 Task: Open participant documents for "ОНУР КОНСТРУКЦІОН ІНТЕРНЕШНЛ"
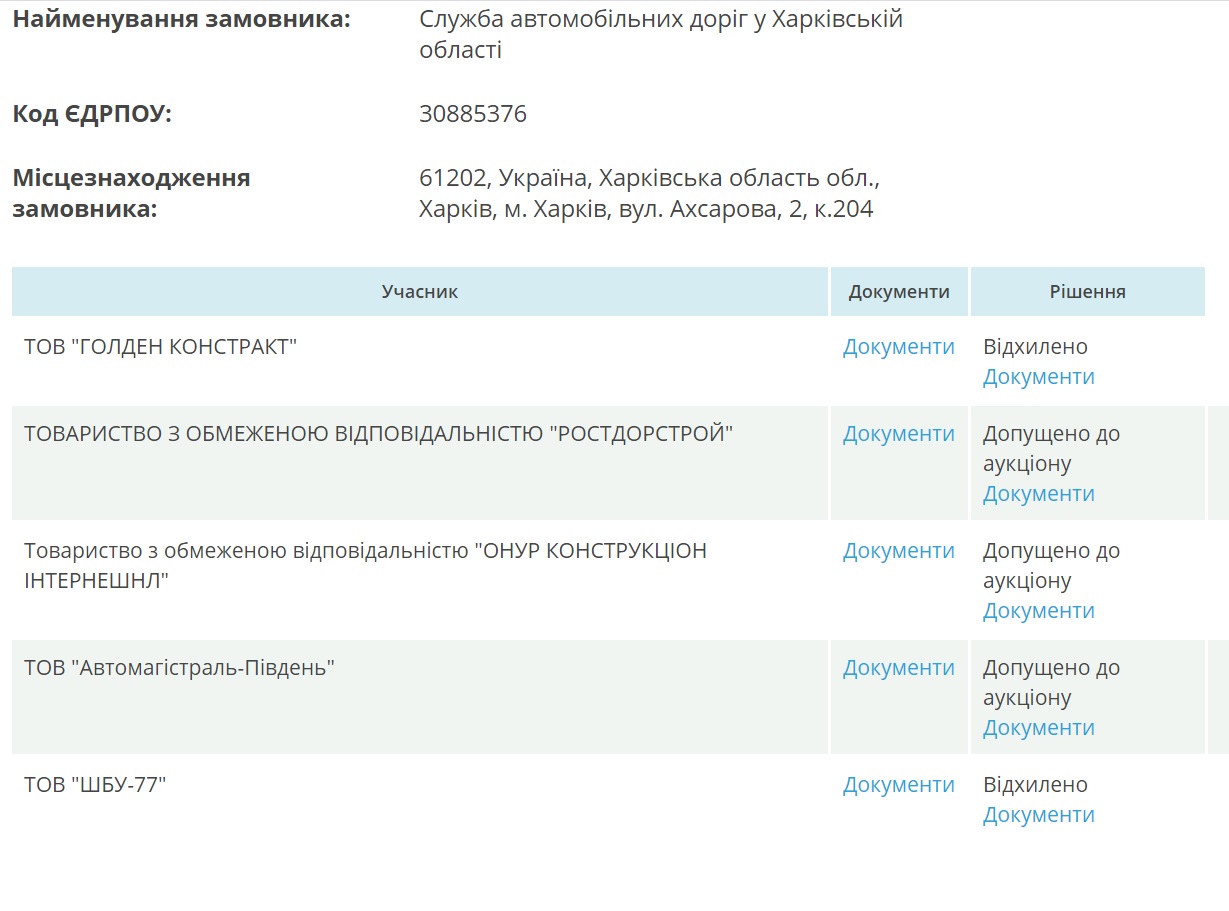click(x=898, y=551)
